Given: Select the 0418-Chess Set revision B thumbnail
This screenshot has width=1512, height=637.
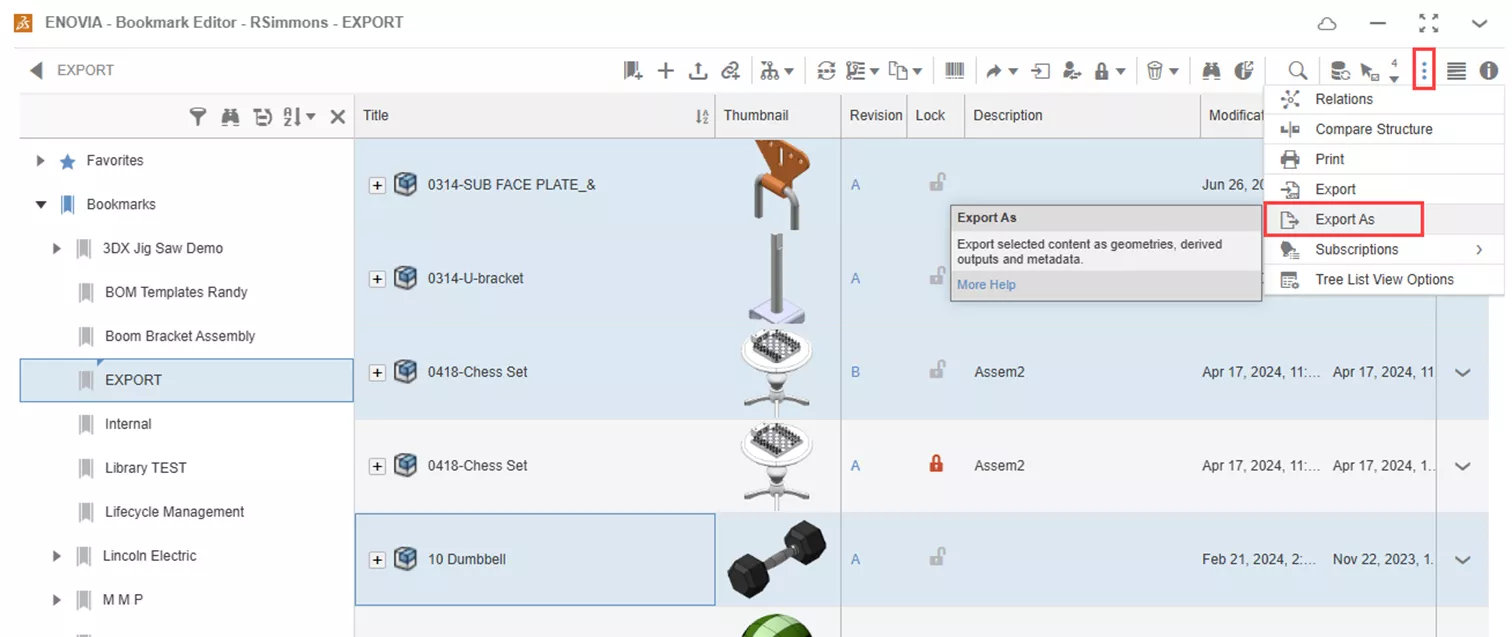Looking at the screenshot, I should (778, 371).
